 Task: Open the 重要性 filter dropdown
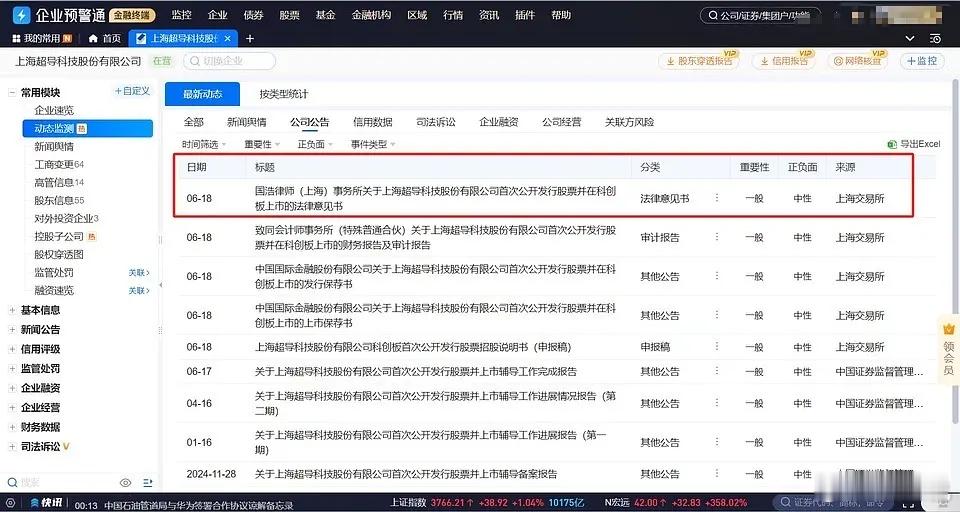[x=261, y=145]
